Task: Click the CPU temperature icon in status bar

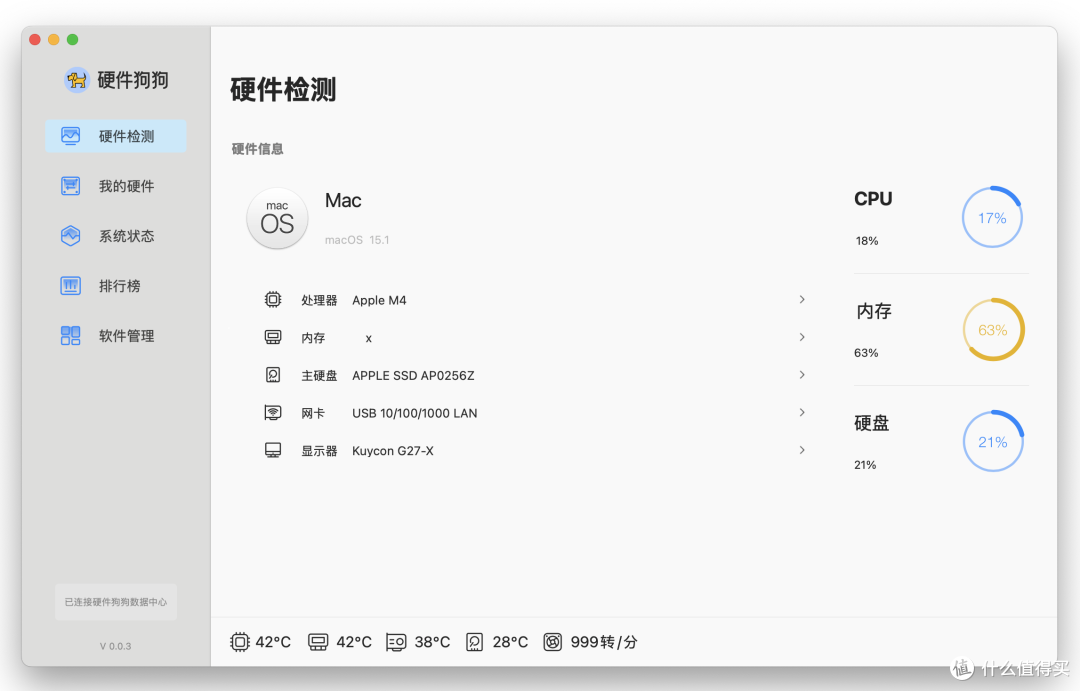Action: [240, 642]
